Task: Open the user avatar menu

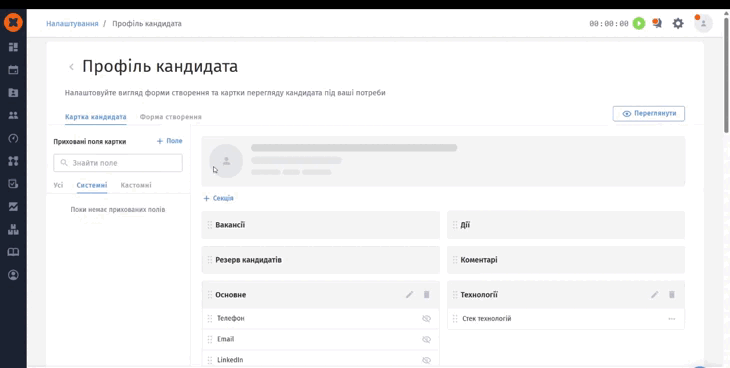Action: pyautogui.click(x=703, y=23)
